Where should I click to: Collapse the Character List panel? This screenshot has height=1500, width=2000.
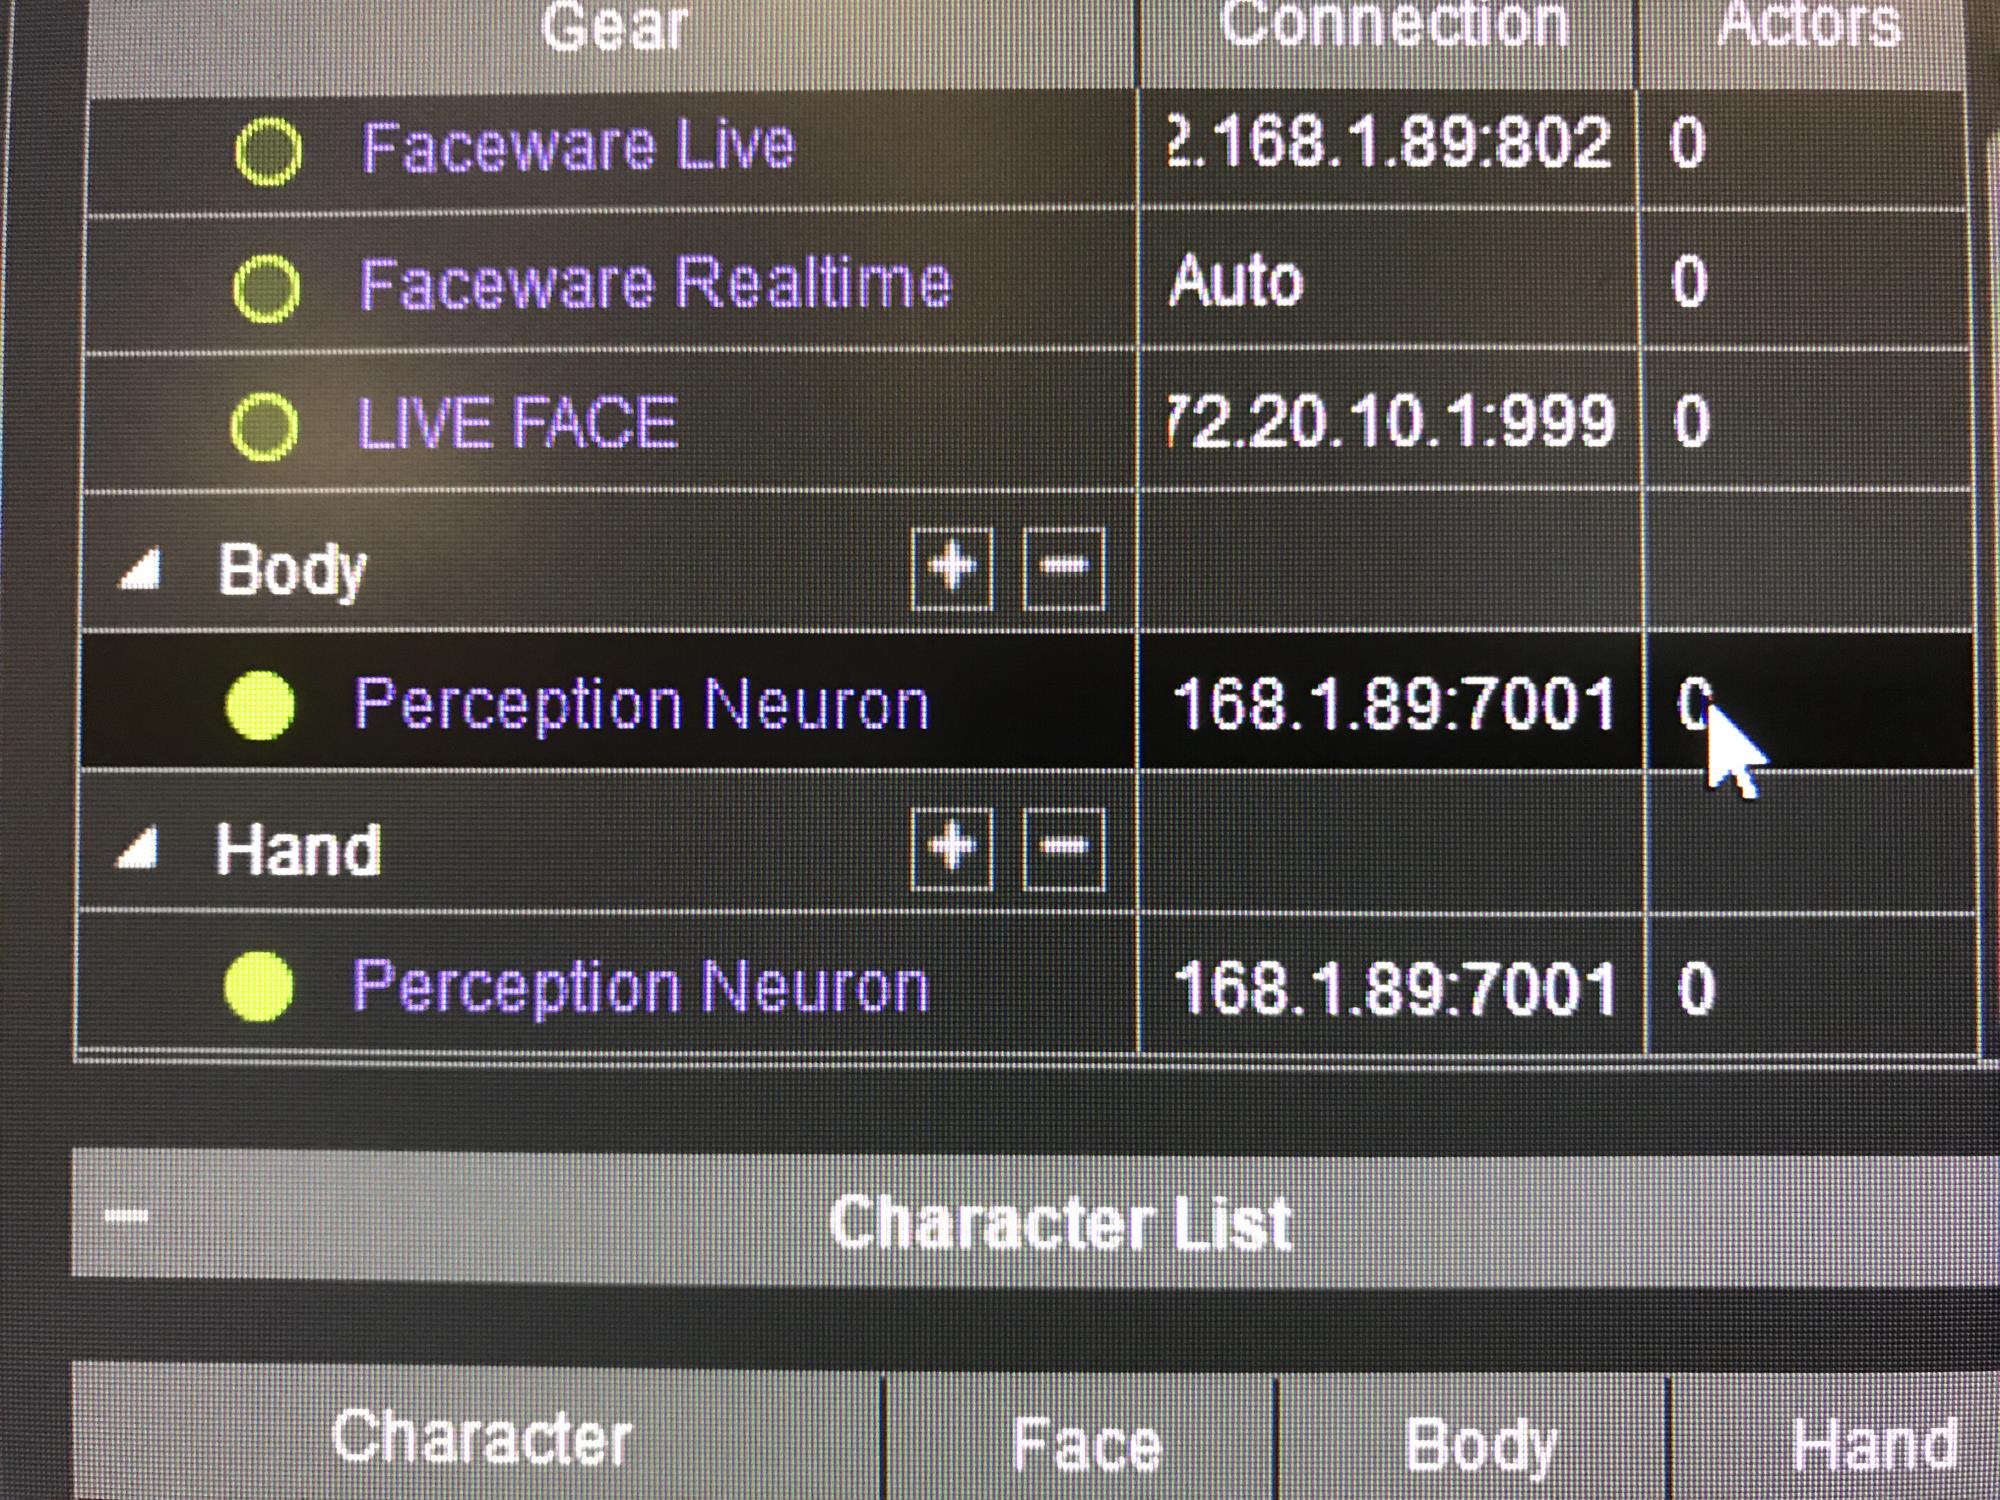coord(127,1216)
